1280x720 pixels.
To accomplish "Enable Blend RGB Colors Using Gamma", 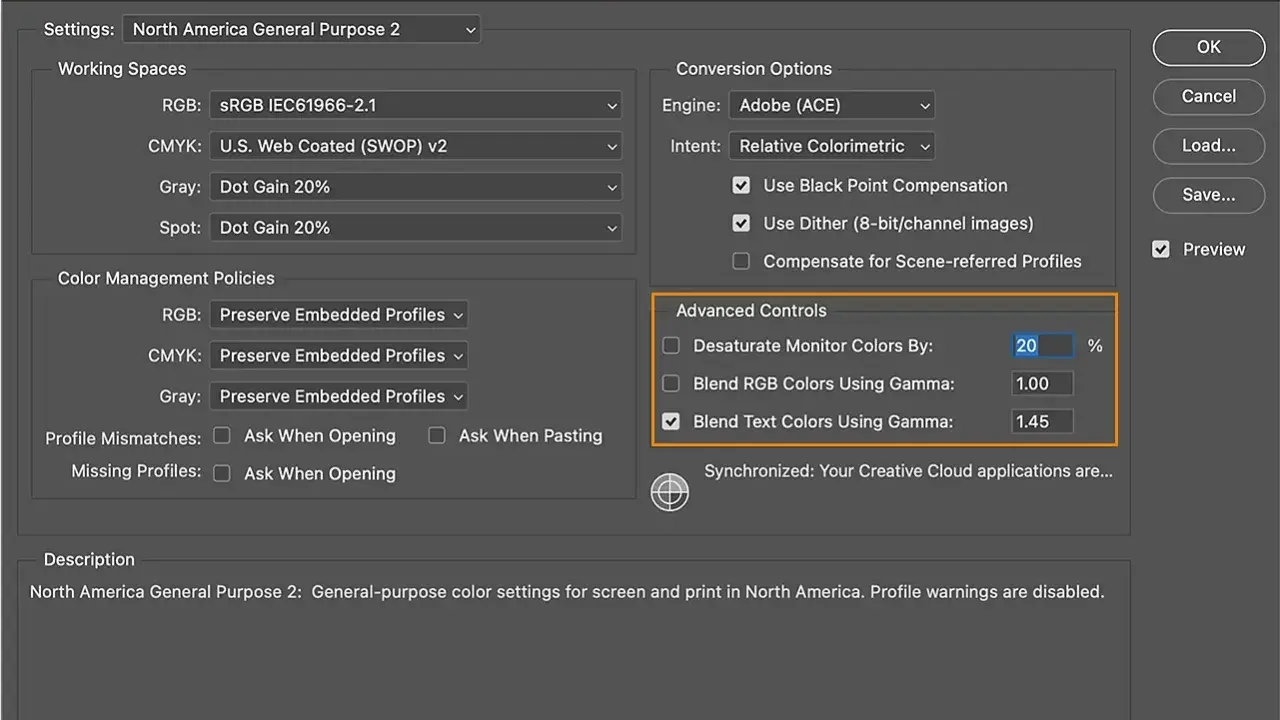I will [671, 383].
